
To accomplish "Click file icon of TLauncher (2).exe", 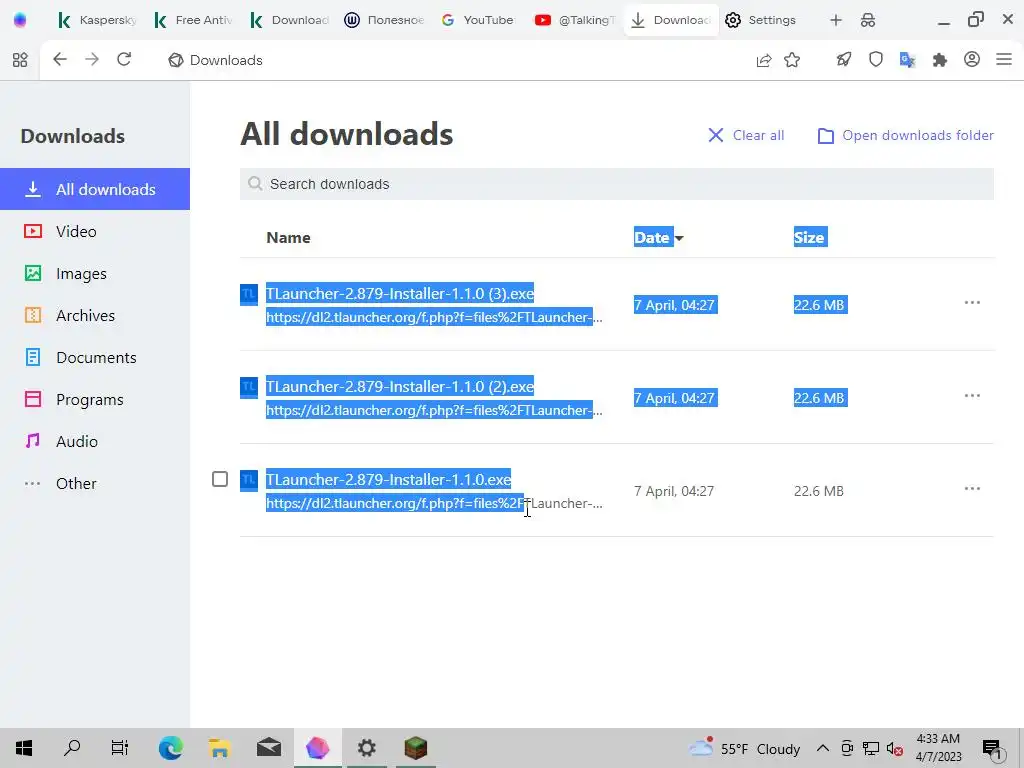I will pyautogui.click(x=249, y=387).
